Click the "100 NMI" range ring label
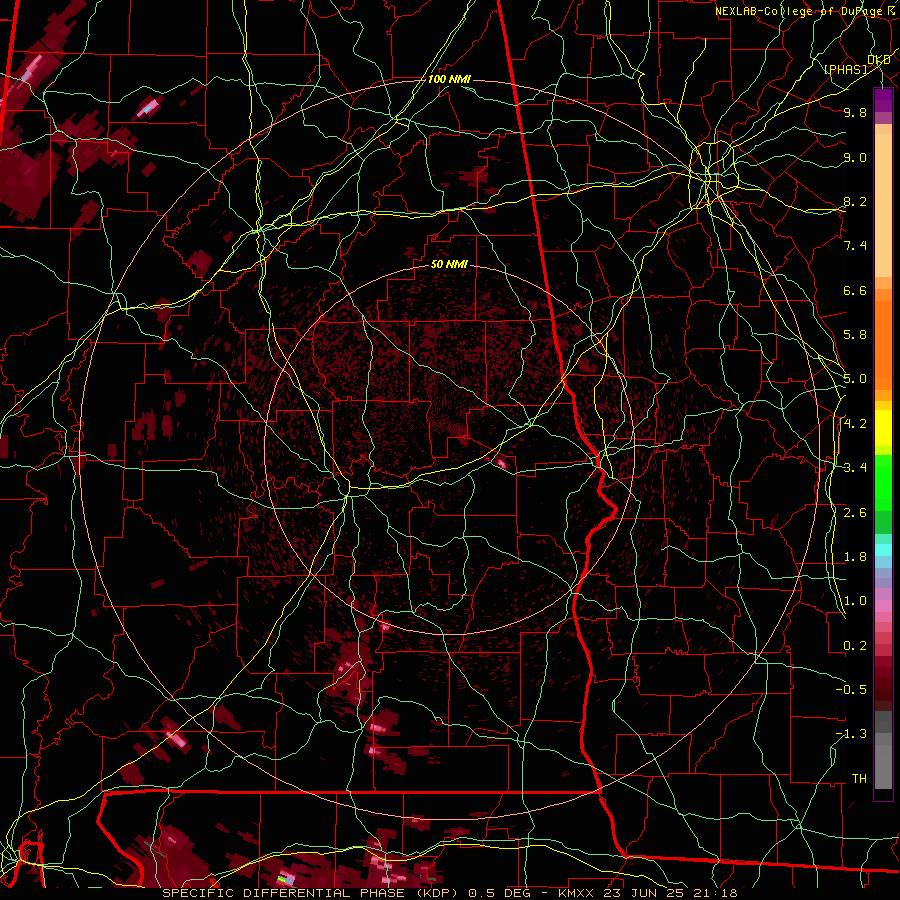Screen dimensions: 900x900 (449, 79)
